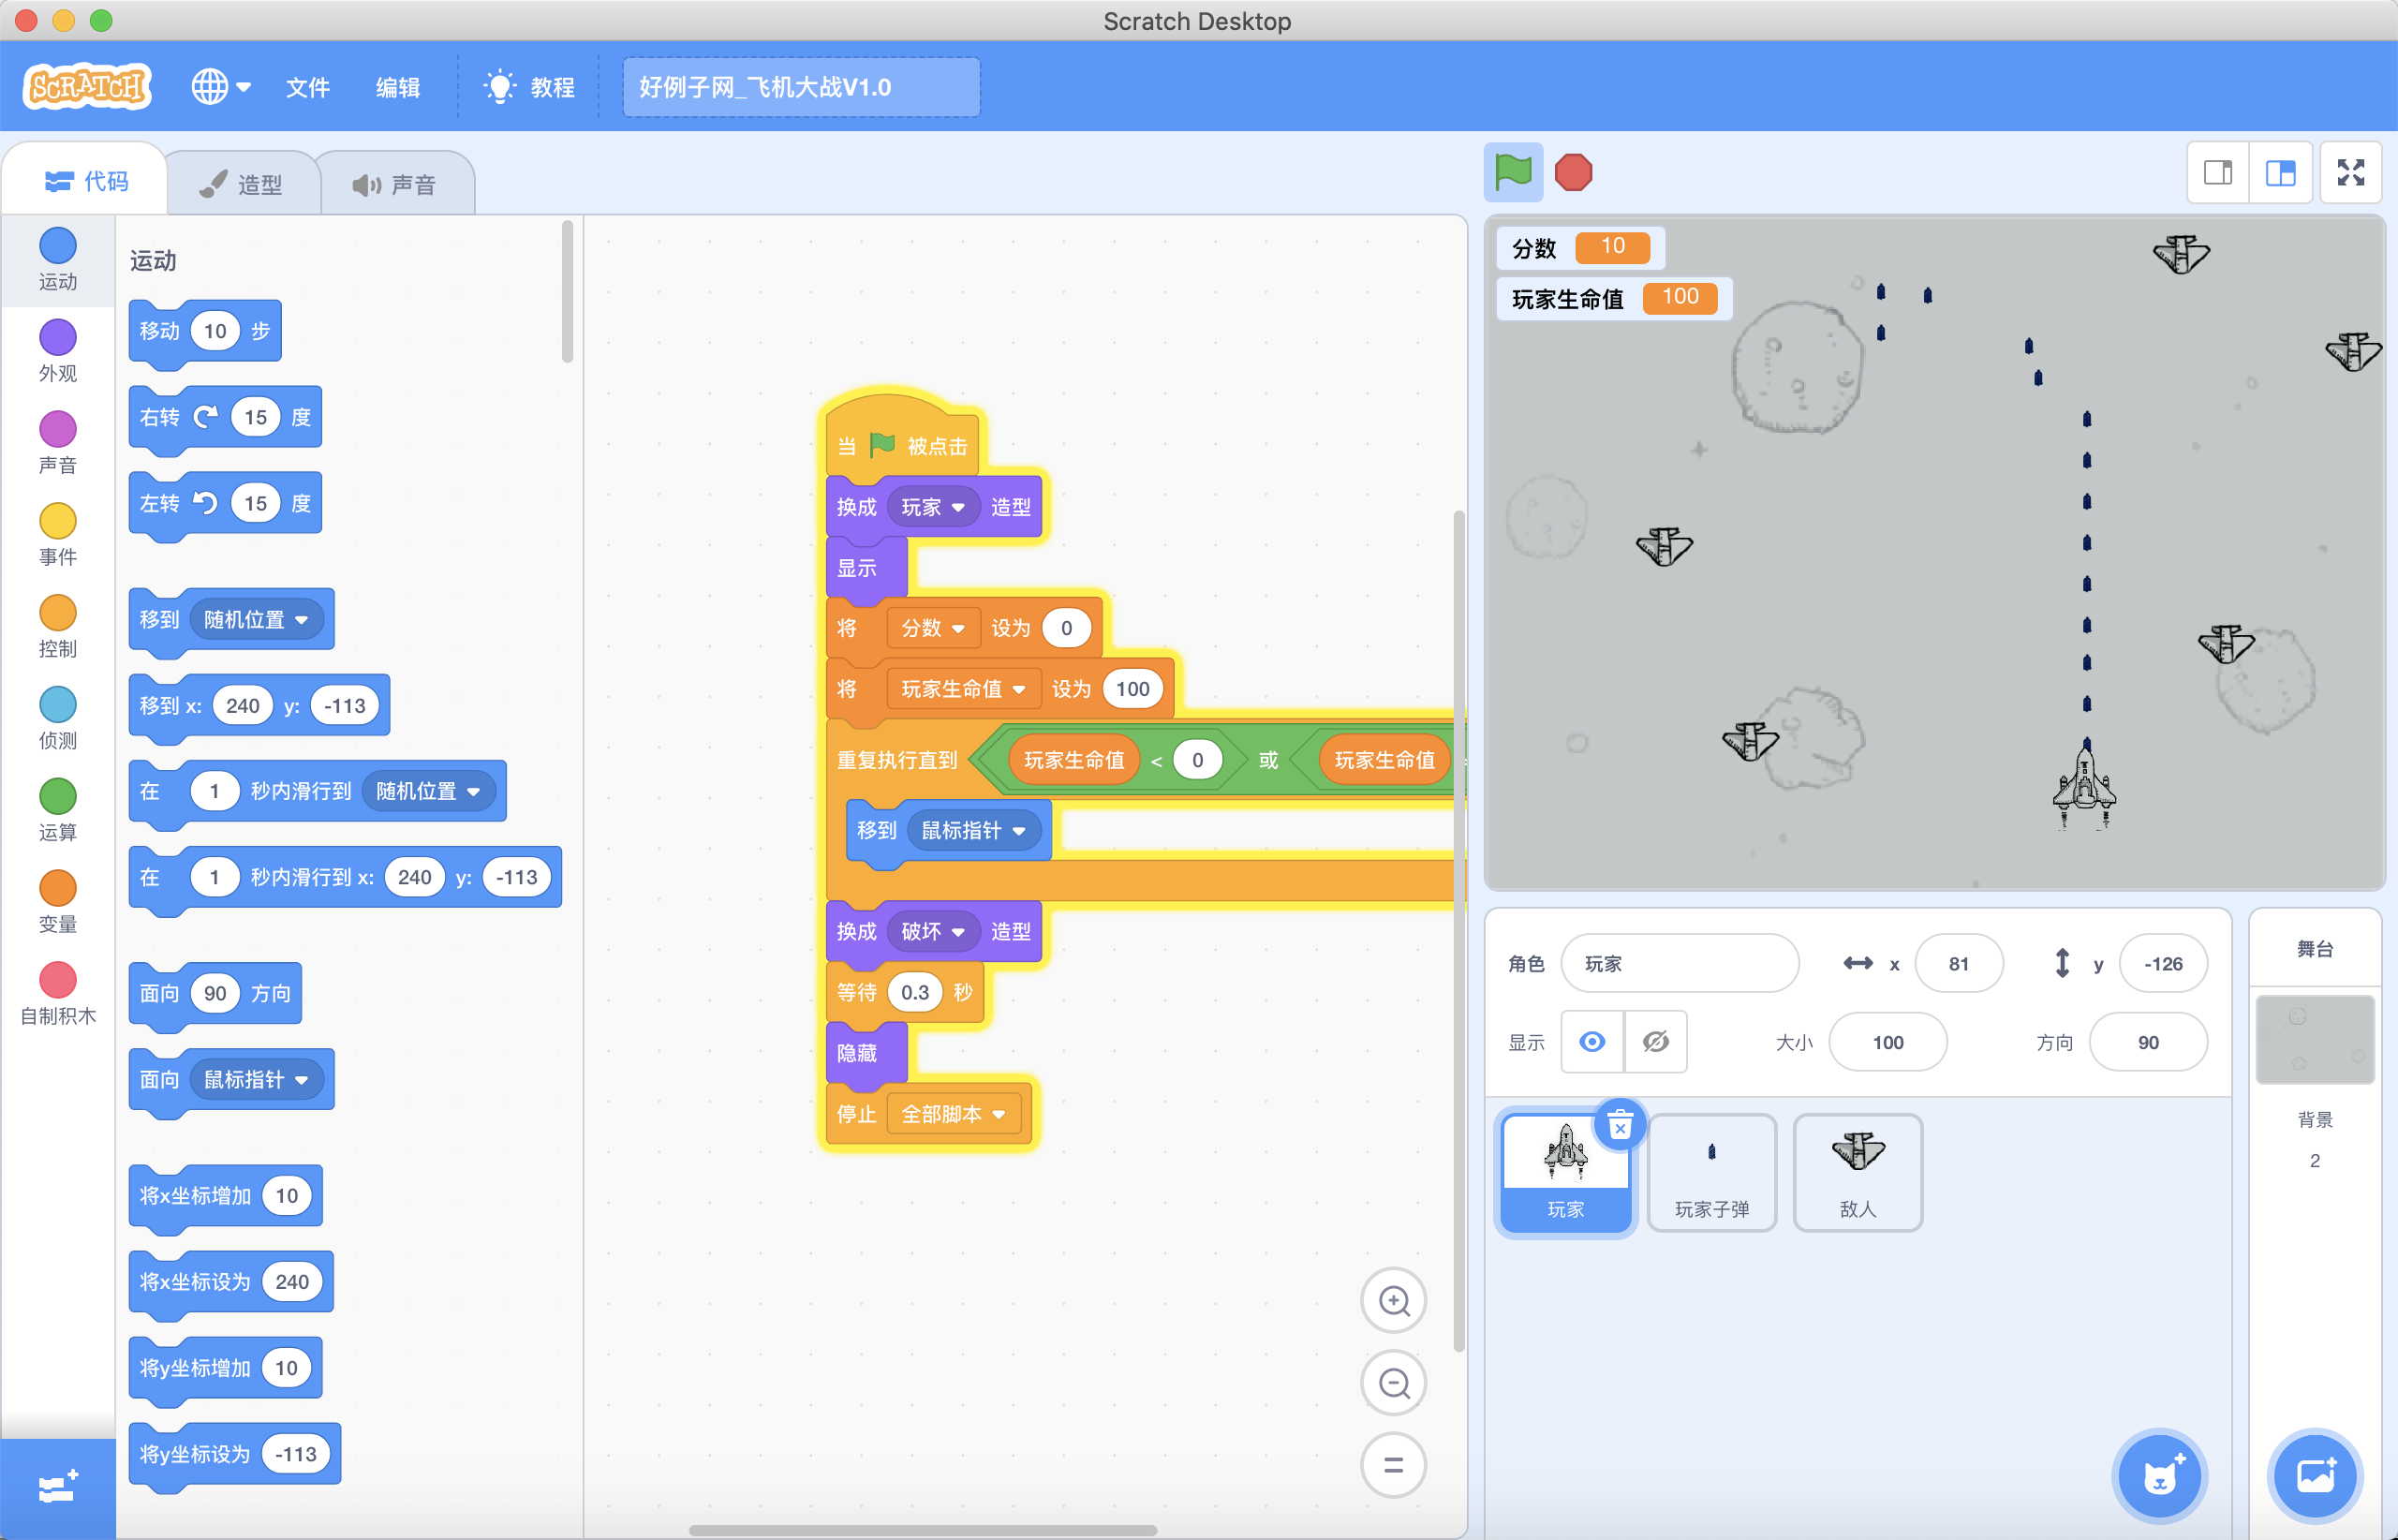Switch to small stage layout
The height and width of the screenshot is (1540, 2398).
tap(2218, 173)
